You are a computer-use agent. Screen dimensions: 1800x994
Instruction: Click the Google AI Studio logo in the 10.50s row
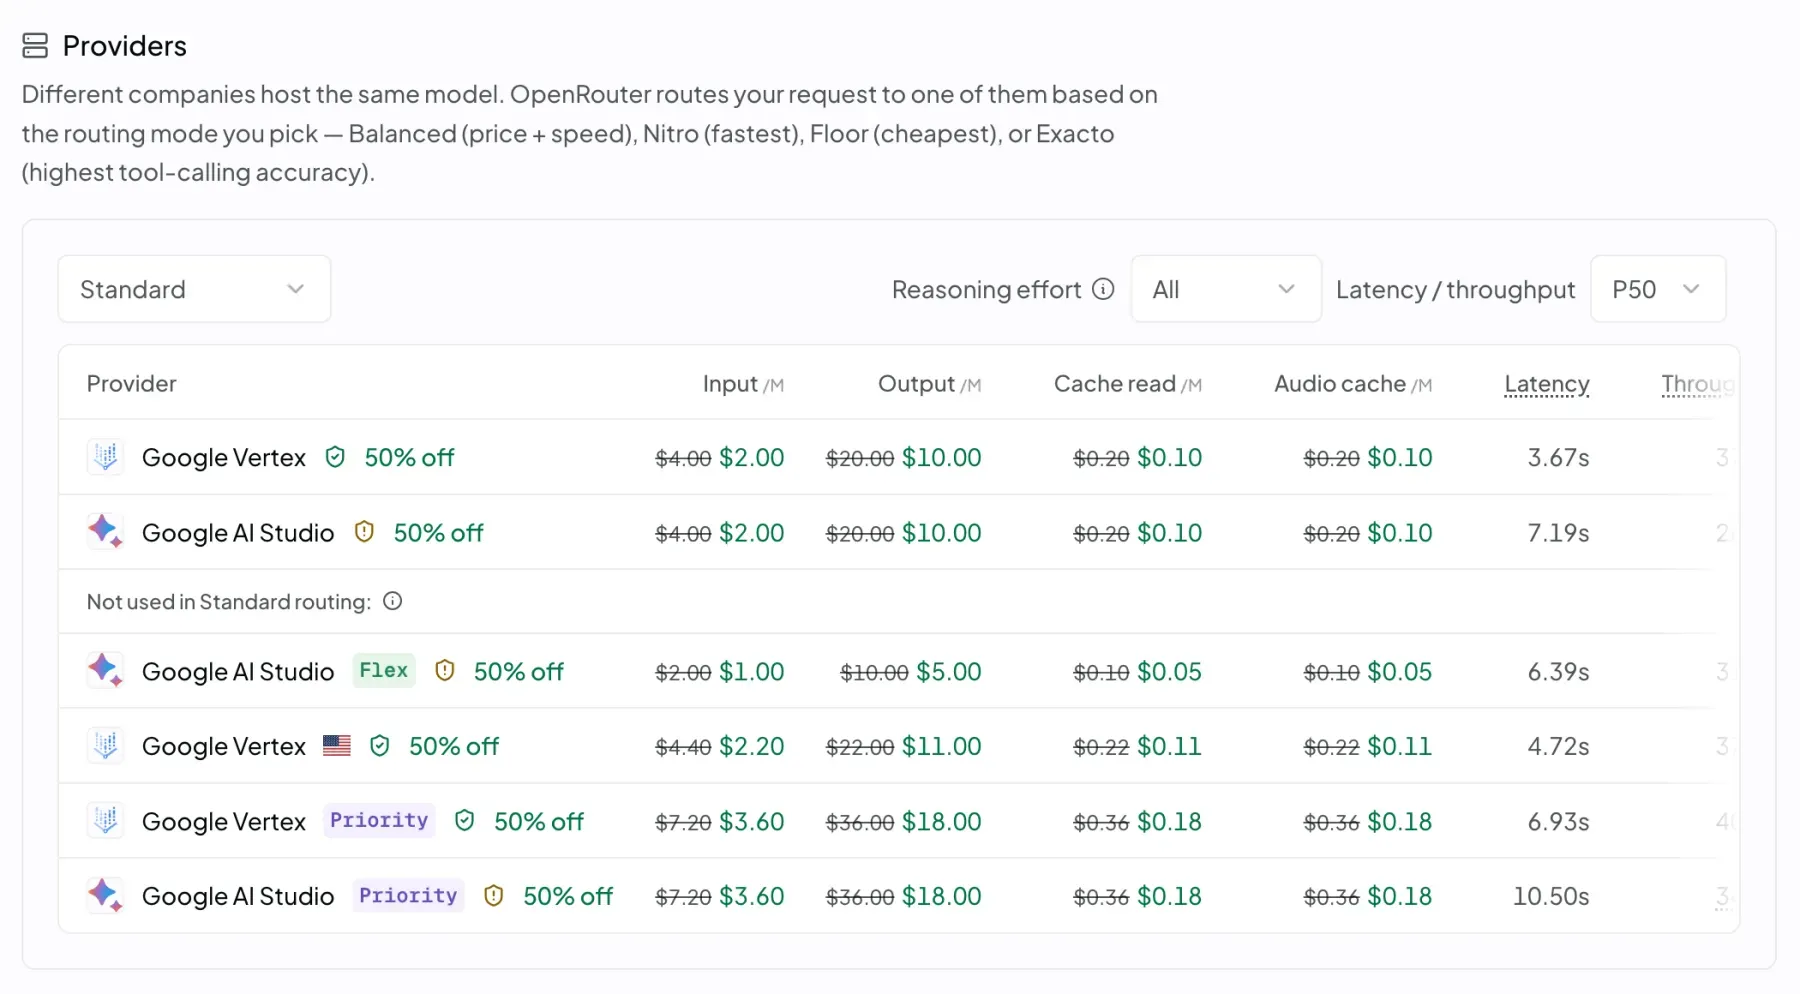click(x=105, y=896)
